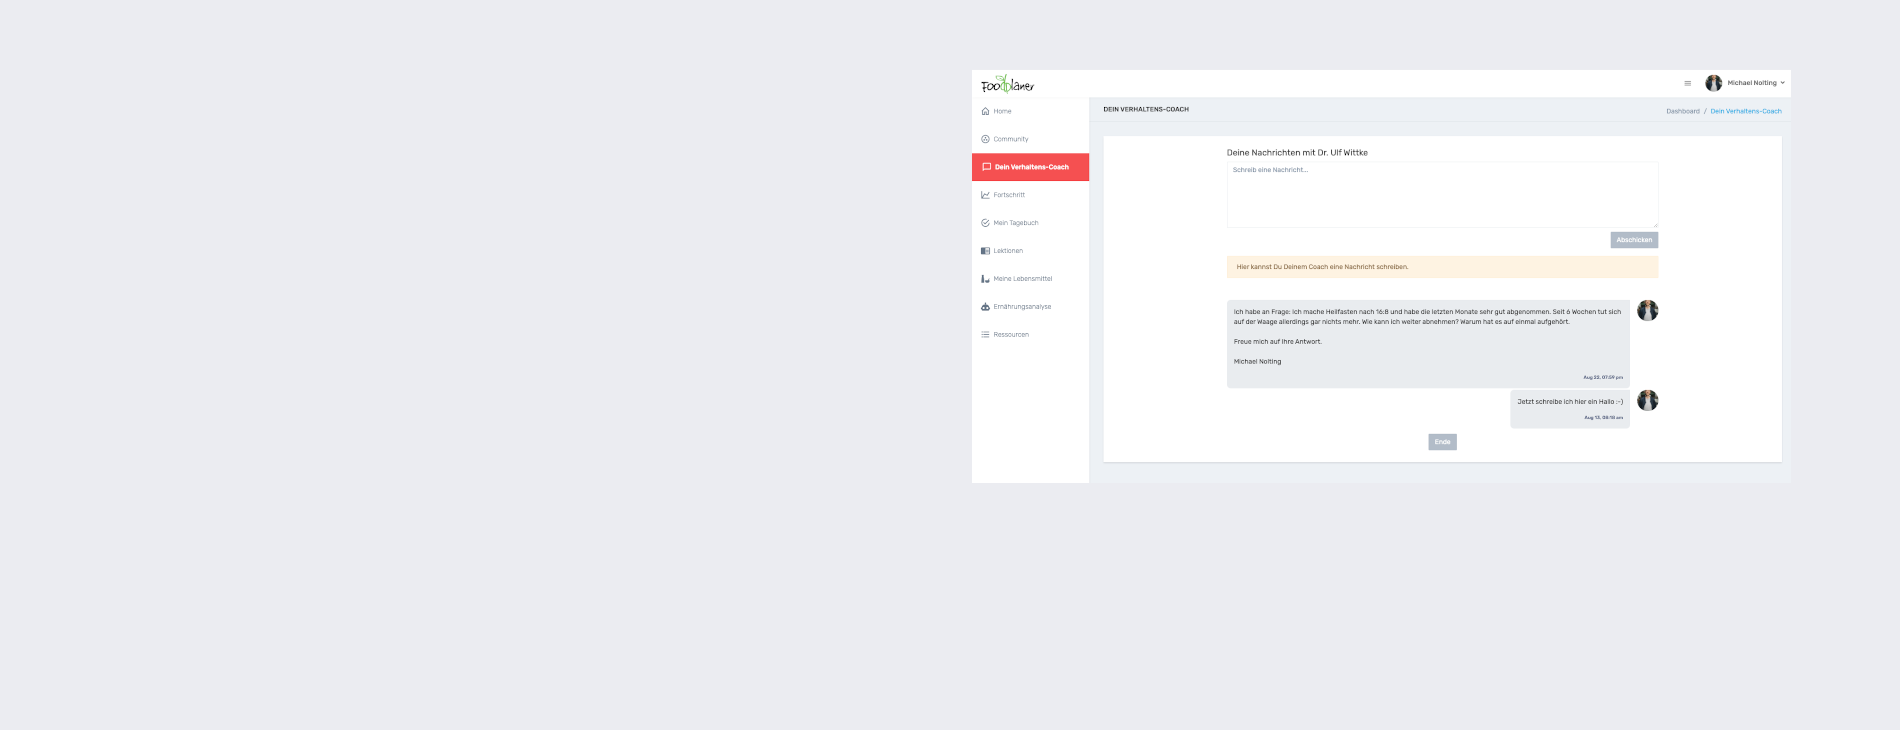Click the resize handle of the message textarea
1900x730 pixels.
(x=1655, y=225)
